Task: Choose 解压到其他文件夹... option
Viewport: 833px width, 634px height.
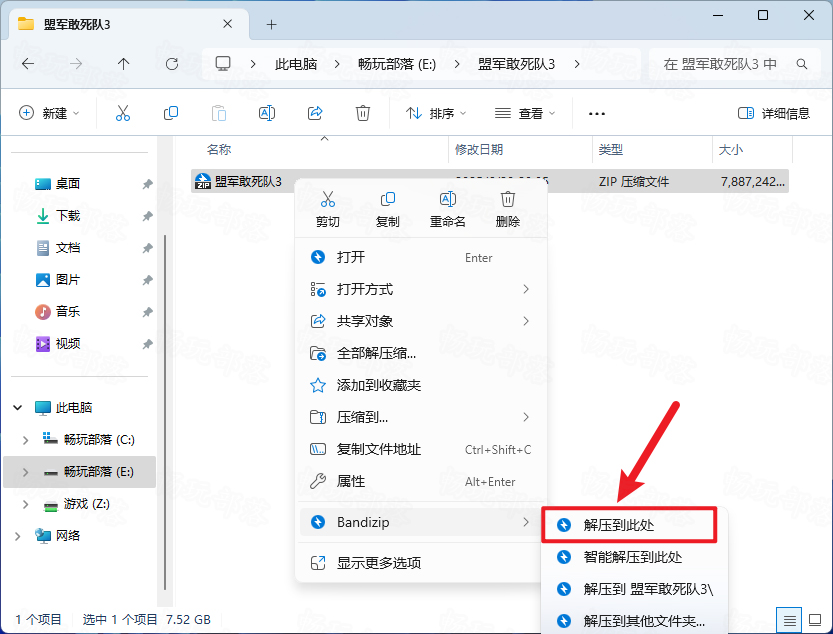Action: [x=634, y=621]
